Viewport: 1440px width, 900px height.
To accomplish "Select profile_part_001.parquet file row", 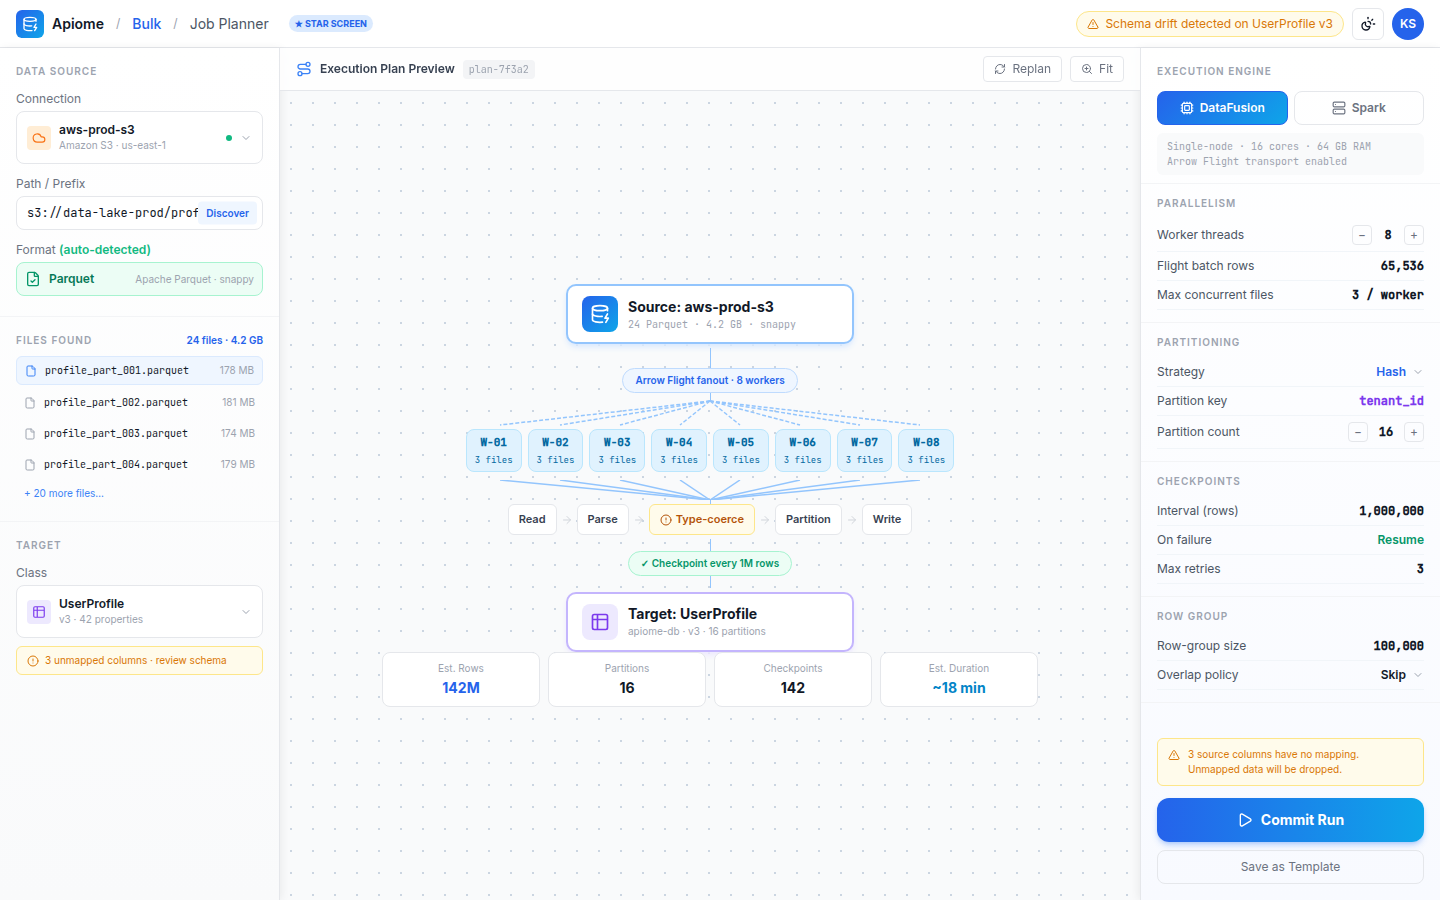I will [x=139, y=371].
